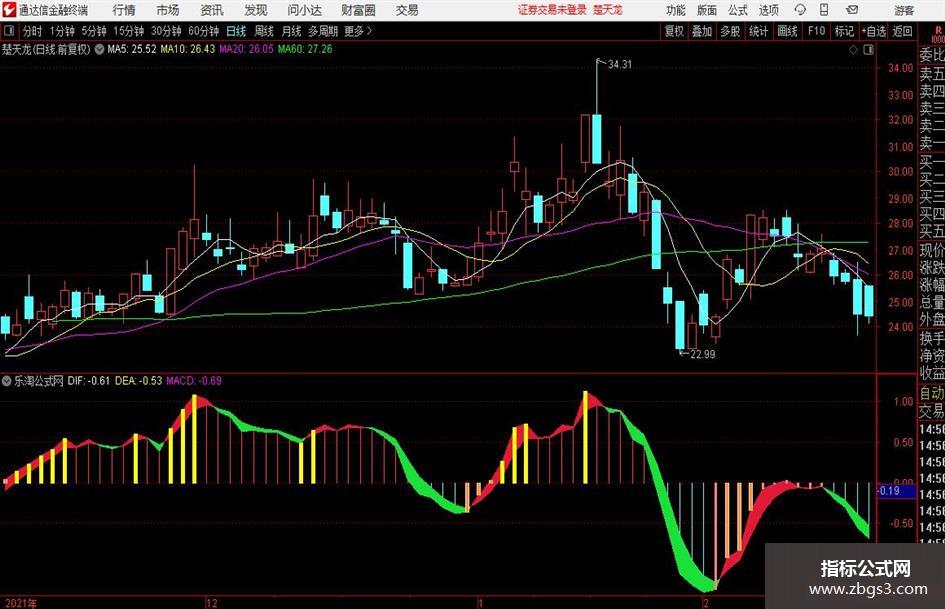945x609 pixels.
Task: Open the 问小达 menu
Action: [x=304, y=10]
